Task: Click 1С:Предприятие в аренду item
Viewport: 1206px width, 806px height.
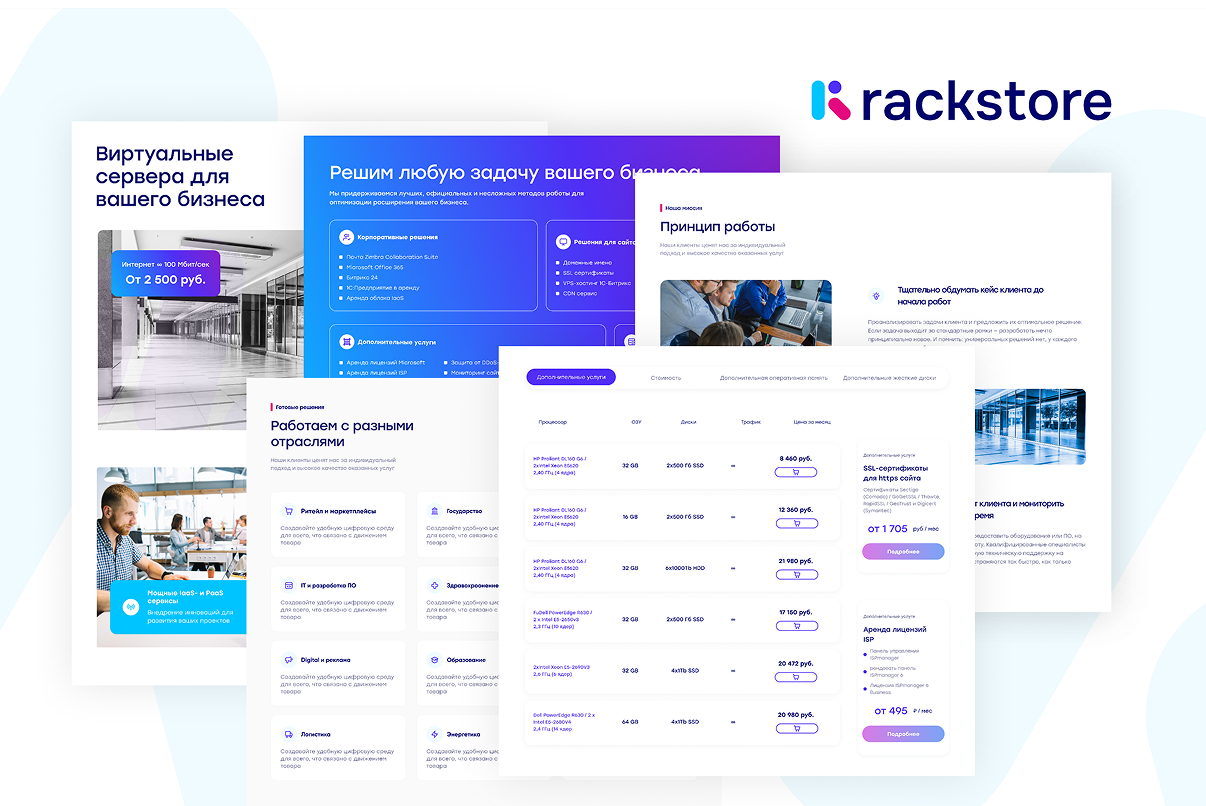Action: pos(382,287)
